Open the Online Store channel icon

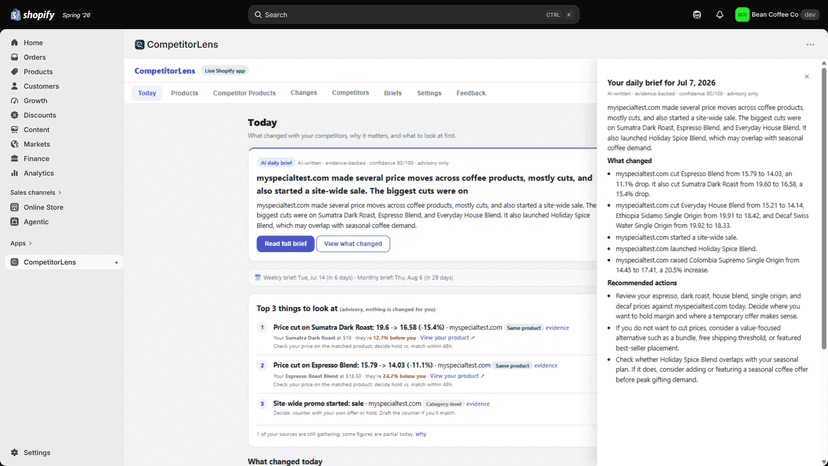[x=14, y=207]
